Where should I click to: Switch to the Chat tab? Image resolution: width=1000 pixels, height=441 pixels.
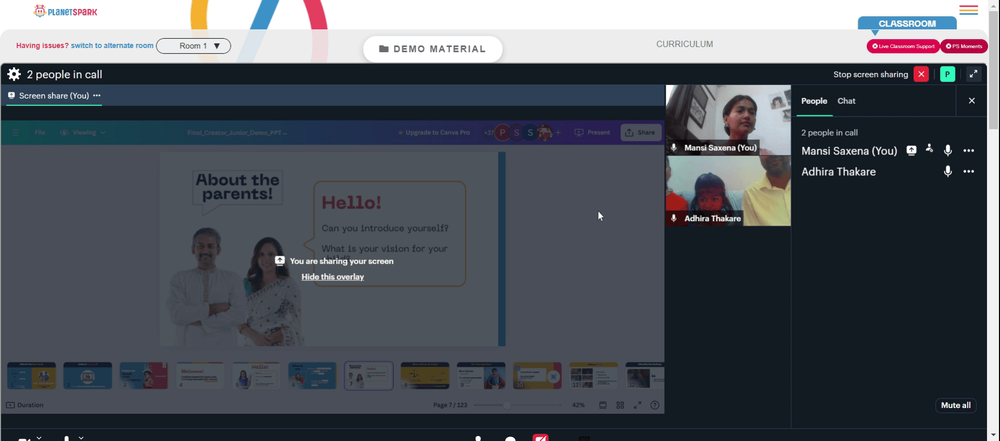(846, 101)
